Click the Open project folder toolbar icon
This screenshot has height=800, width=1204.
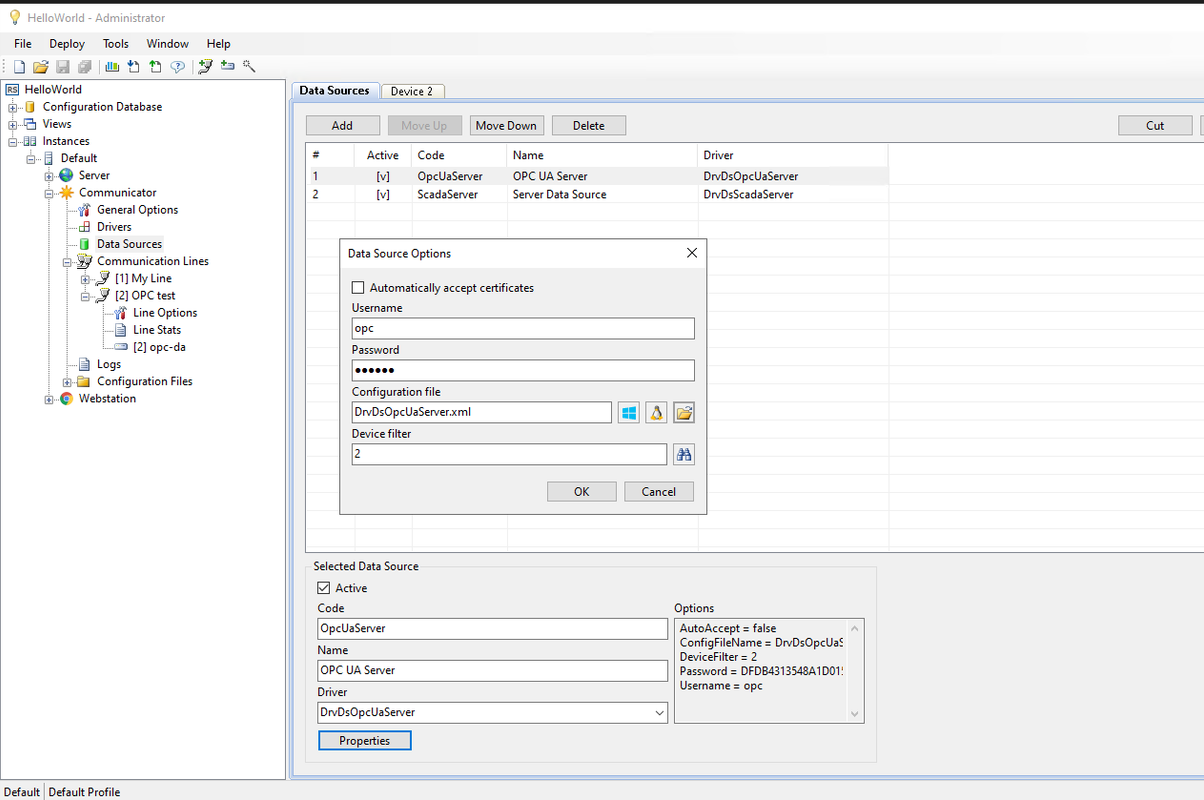[x=41, y=67]
